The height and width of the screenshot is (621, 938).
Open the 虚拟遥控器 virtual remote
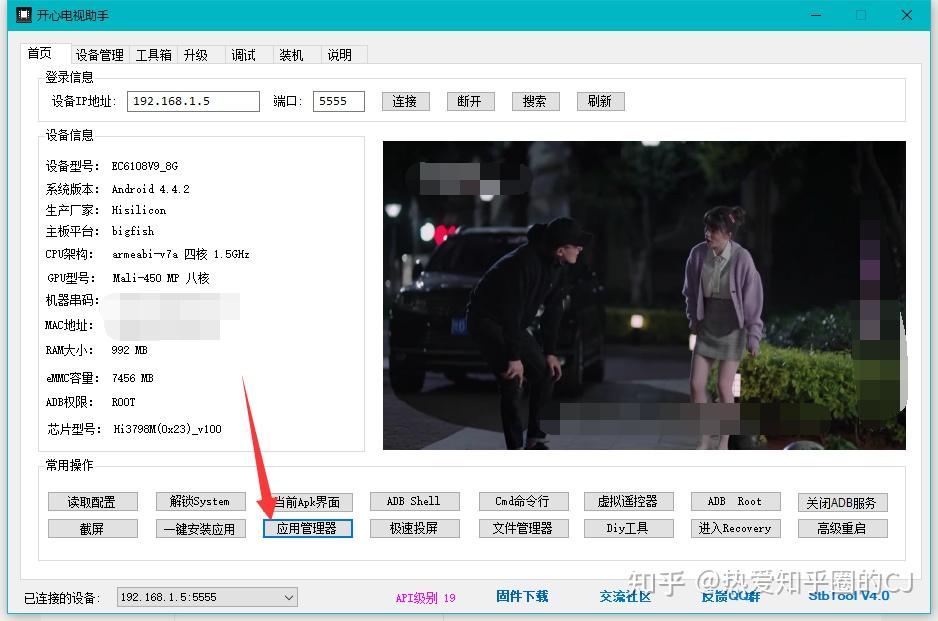click(628, 501)
